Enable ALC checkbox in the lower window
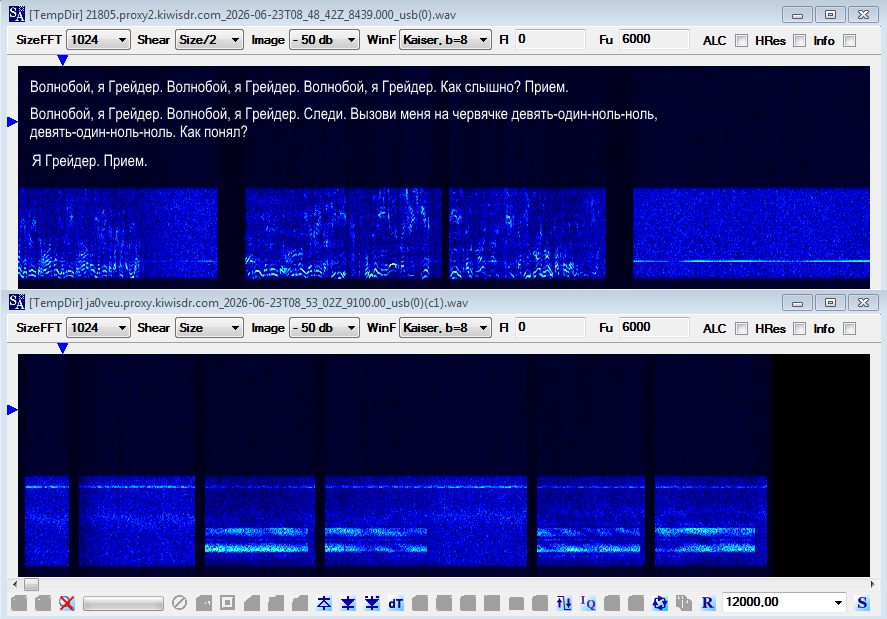 741,329
